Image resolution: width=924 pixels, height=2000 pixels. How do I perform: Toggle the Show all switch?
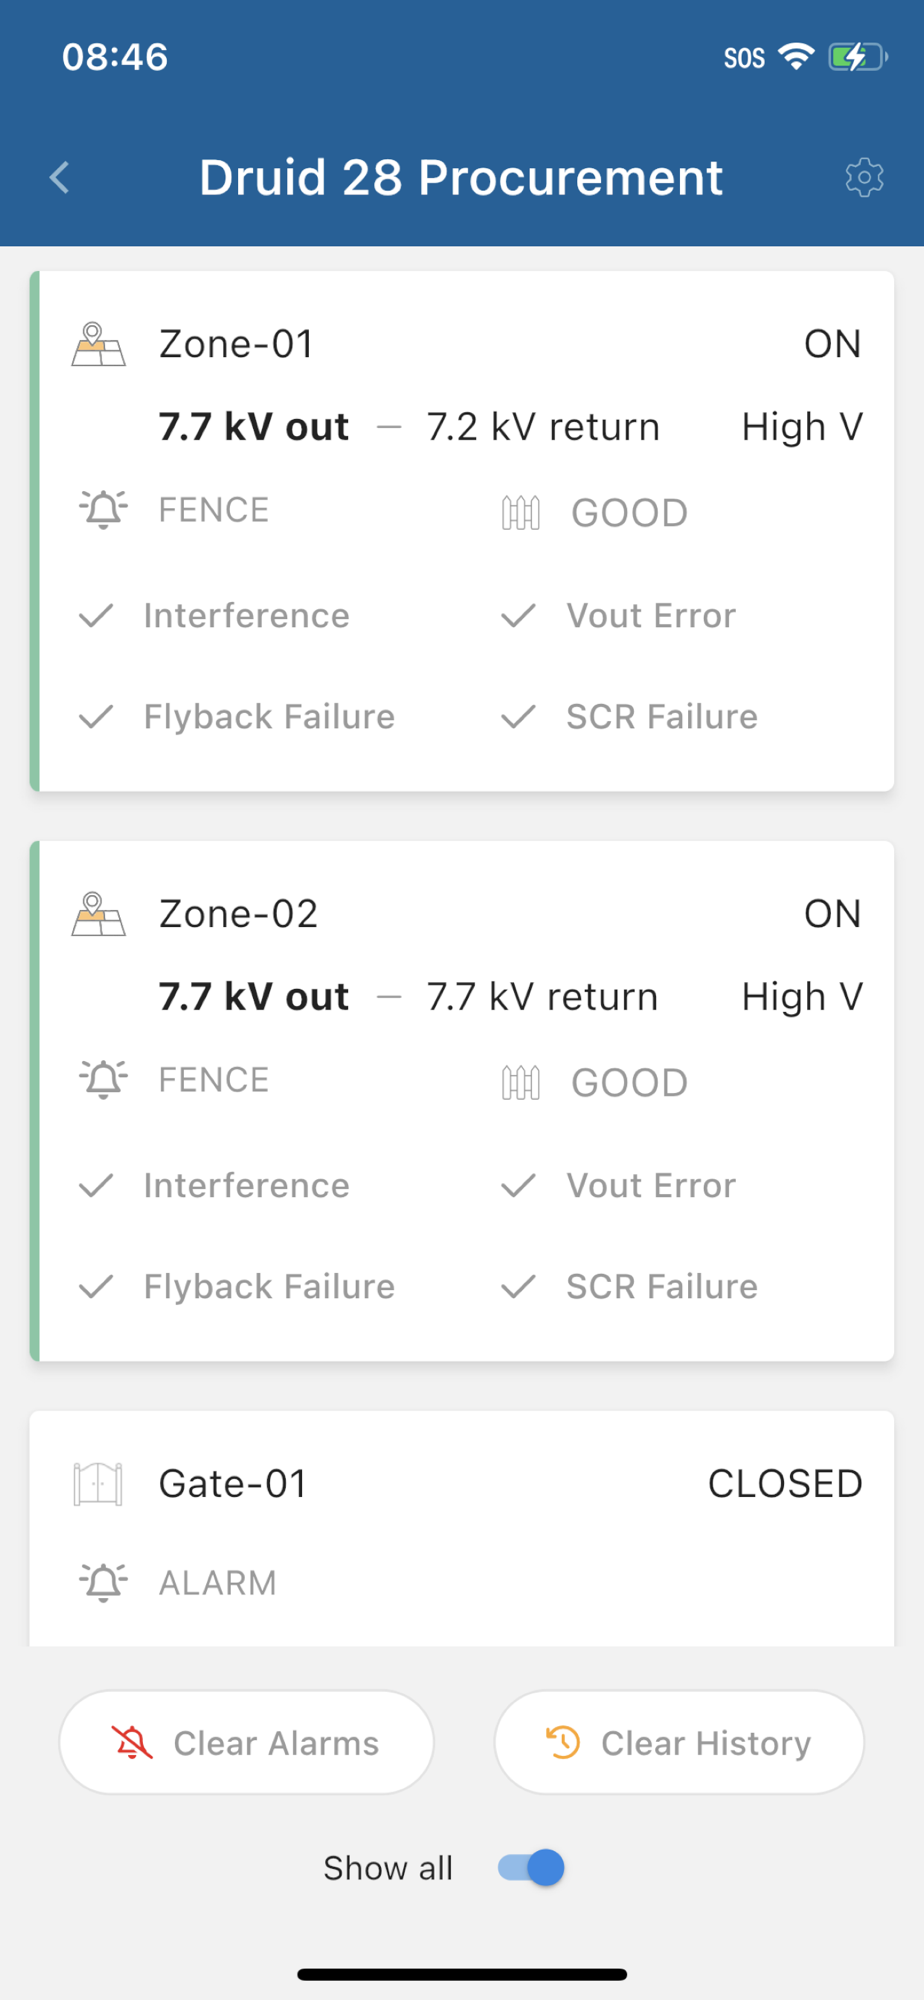pyautogui.click(x=531, y=1868)
